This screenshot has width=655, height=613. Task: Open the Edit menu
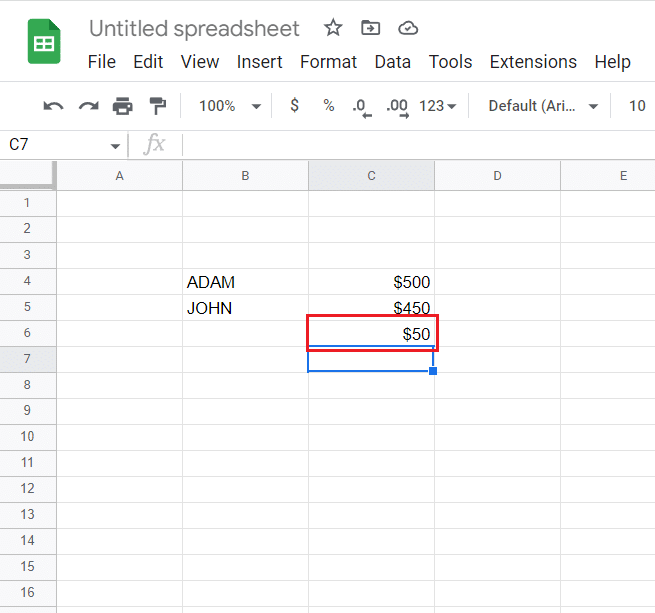148,62
